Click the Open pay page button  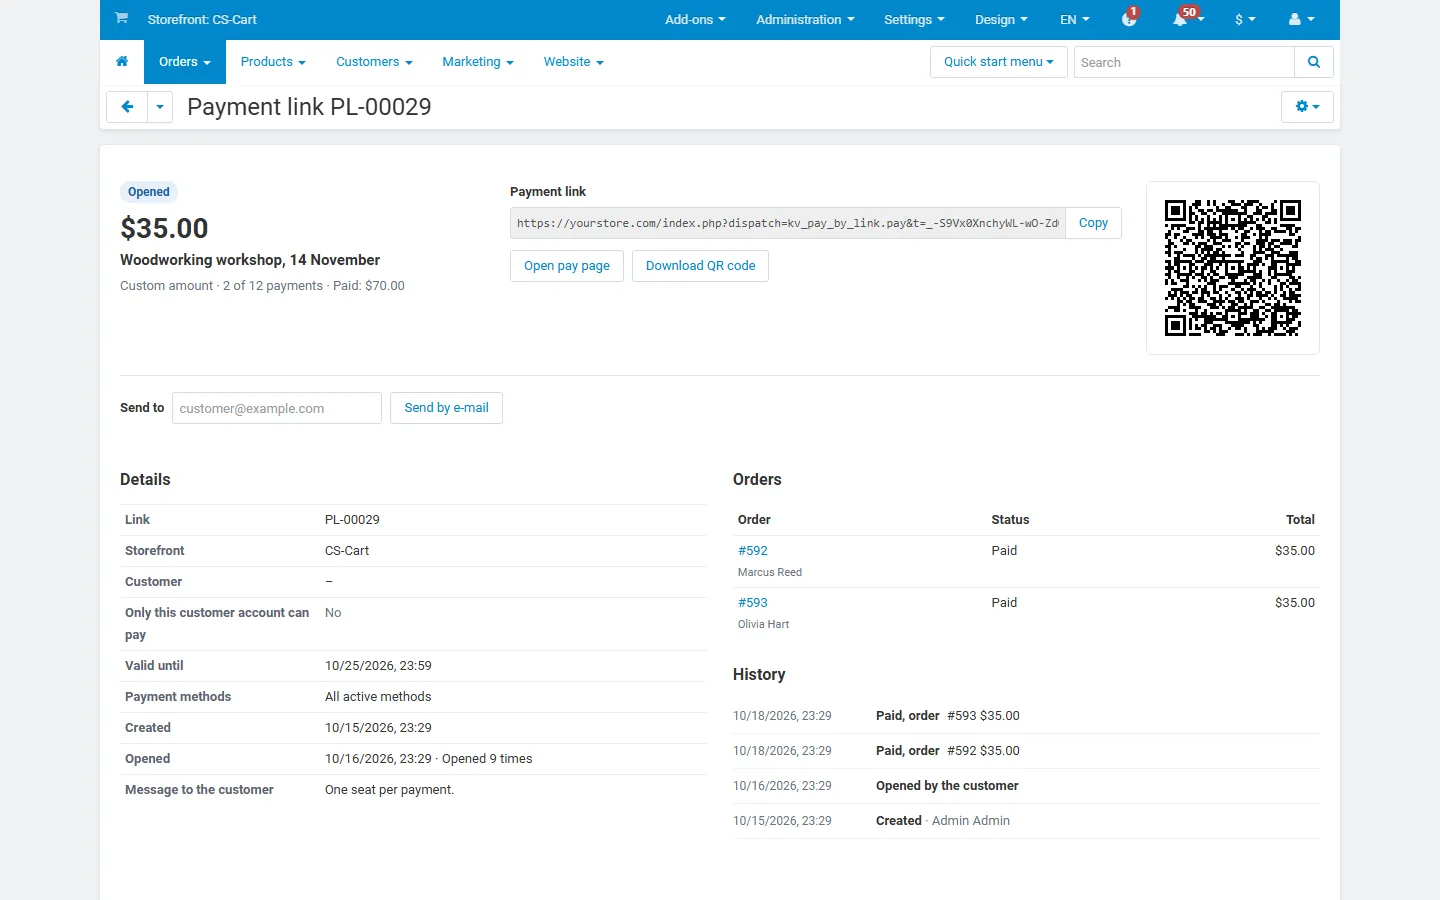(x=567, y=266)
